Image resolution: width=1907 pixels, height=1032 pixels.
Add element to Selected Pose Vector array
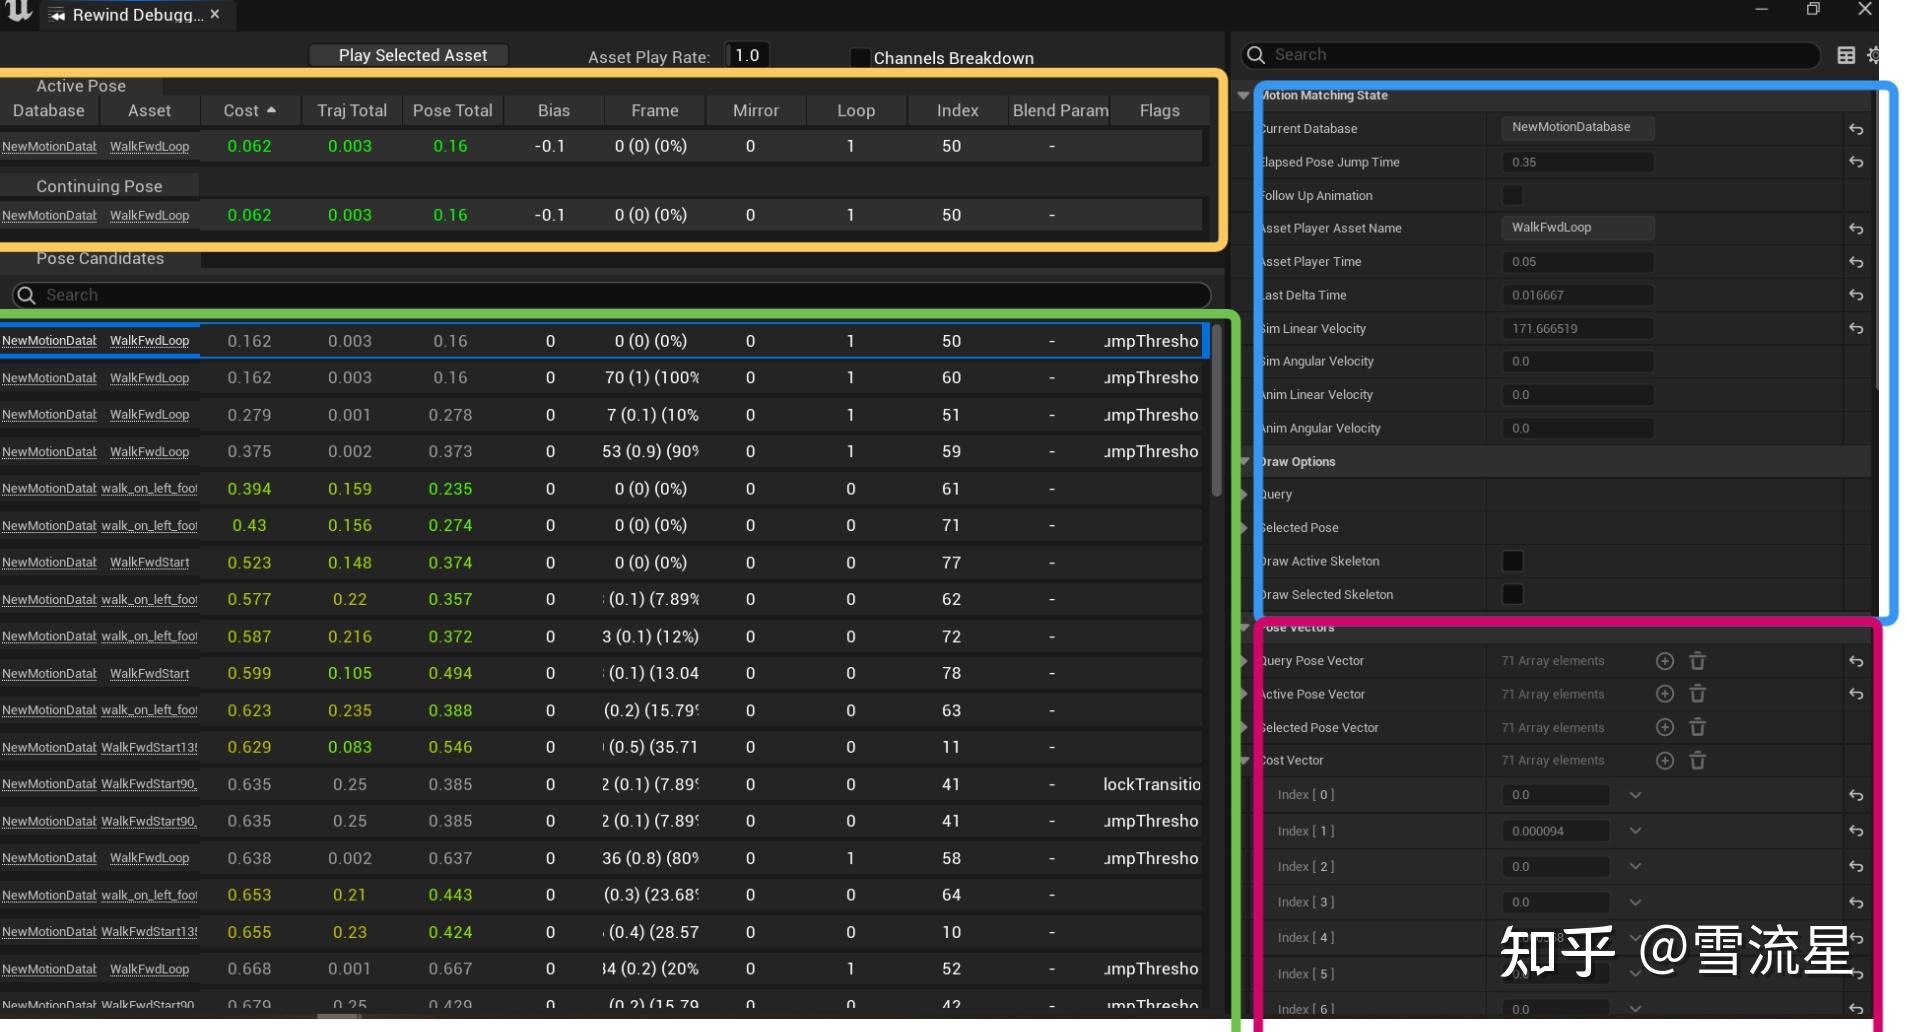1664,727
